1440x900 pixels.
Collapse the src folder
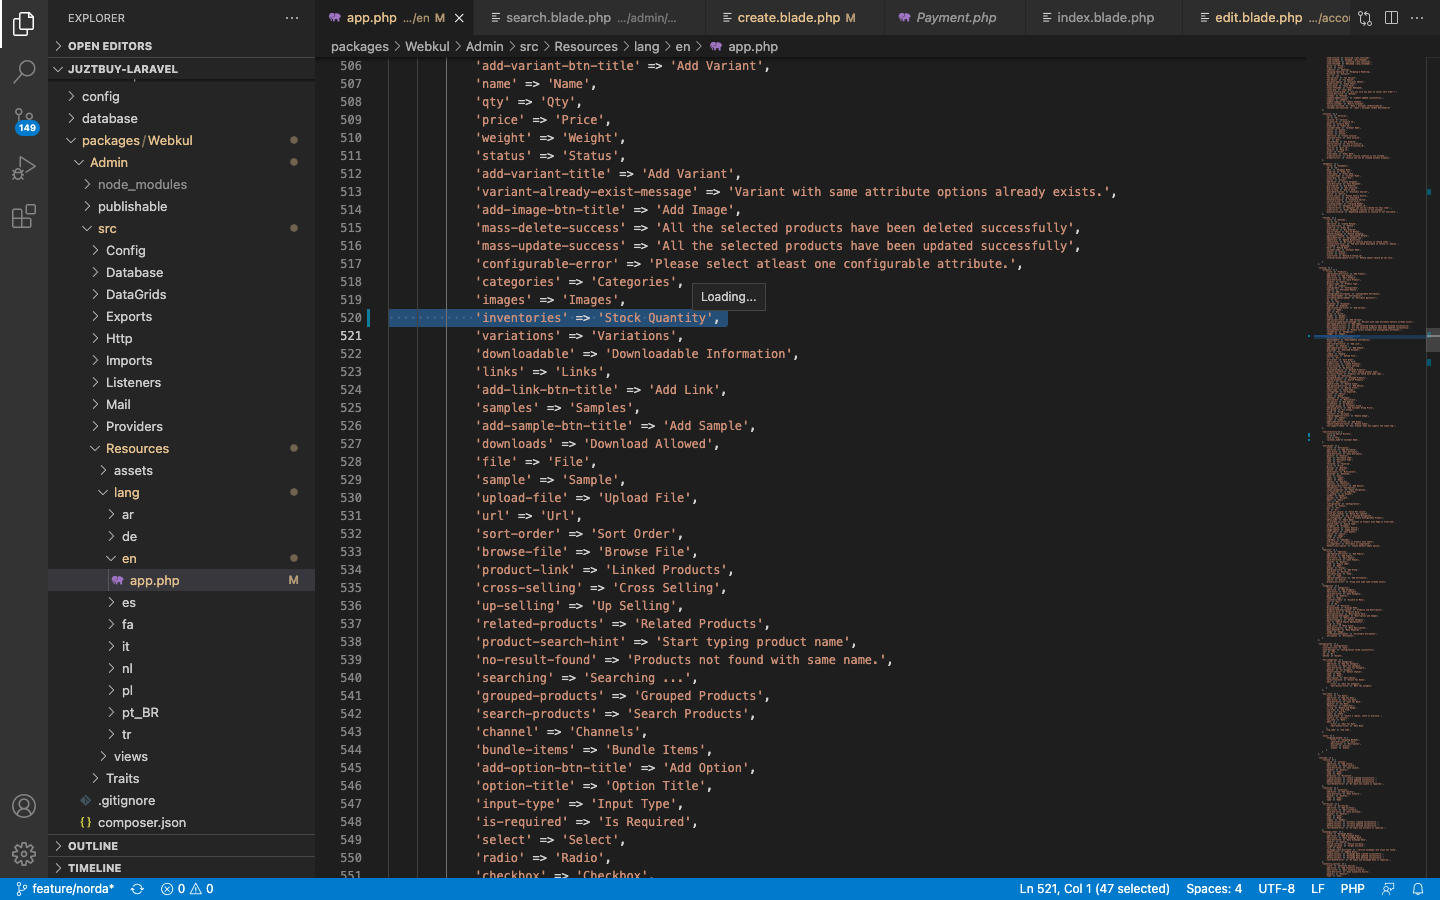tap(181, 229)
